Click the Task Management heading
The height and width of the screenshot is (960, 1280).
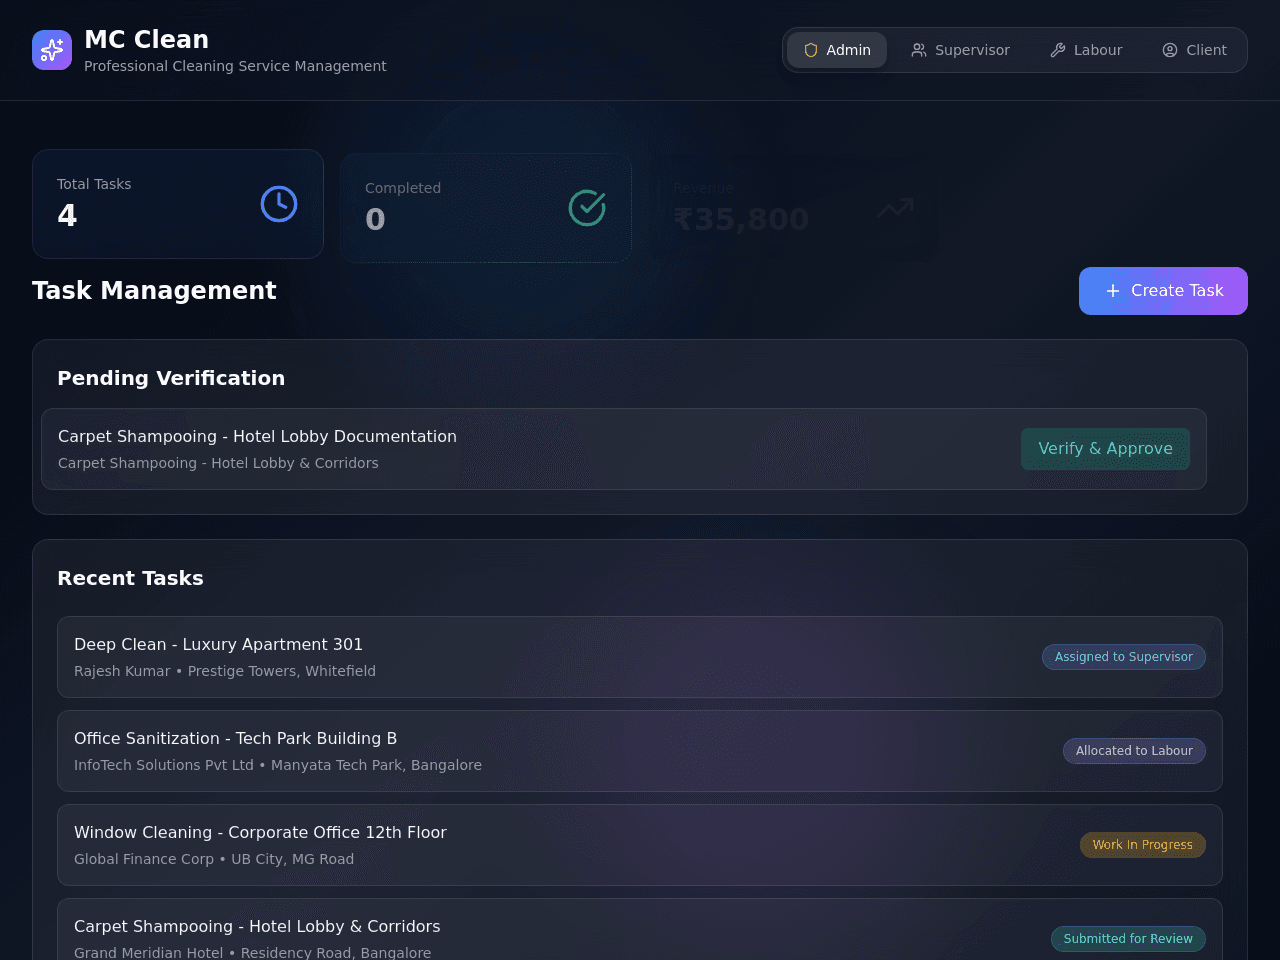(154, 291)
